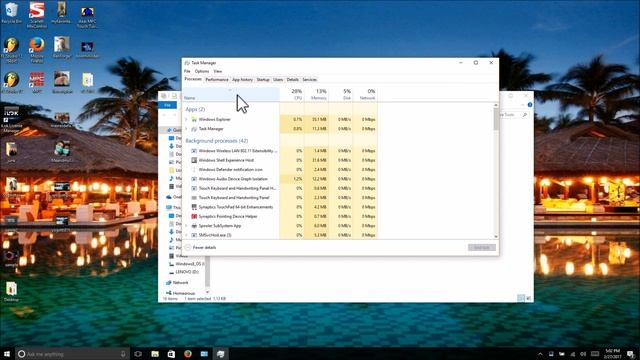Screen dimensions: 640x360
Task: Select the Touch Keyboard and Handwriting Panel row
Action: click(279, 198)
